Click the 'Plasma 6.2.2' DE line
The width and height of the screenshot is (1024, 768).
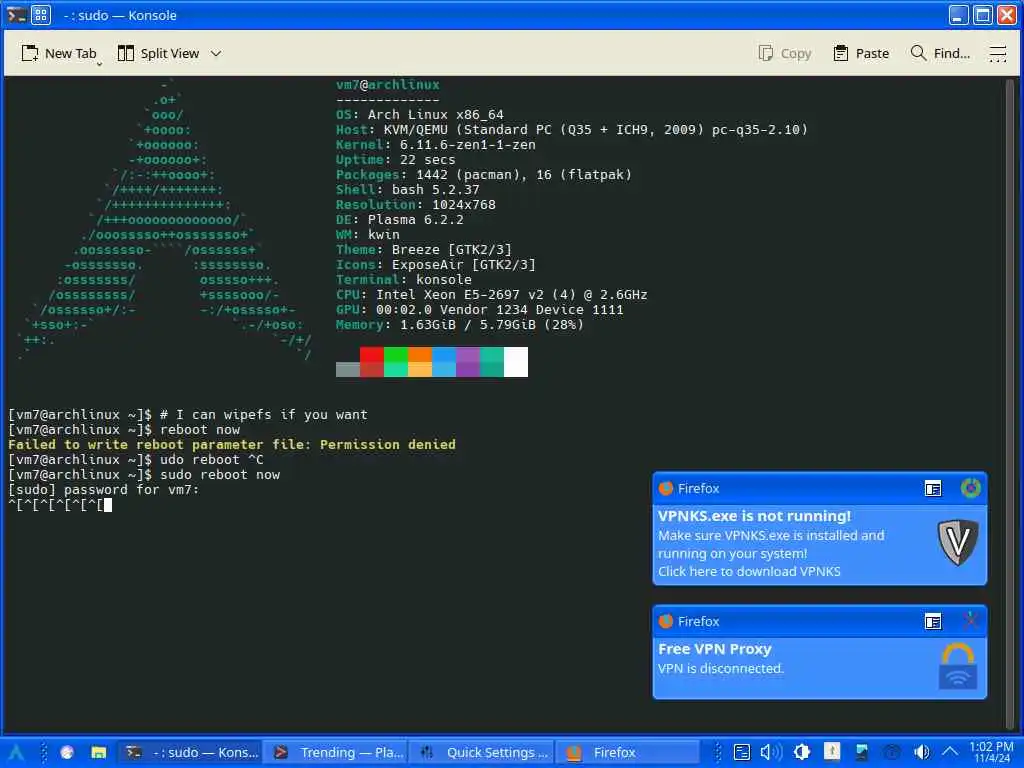tap(400, 219)
